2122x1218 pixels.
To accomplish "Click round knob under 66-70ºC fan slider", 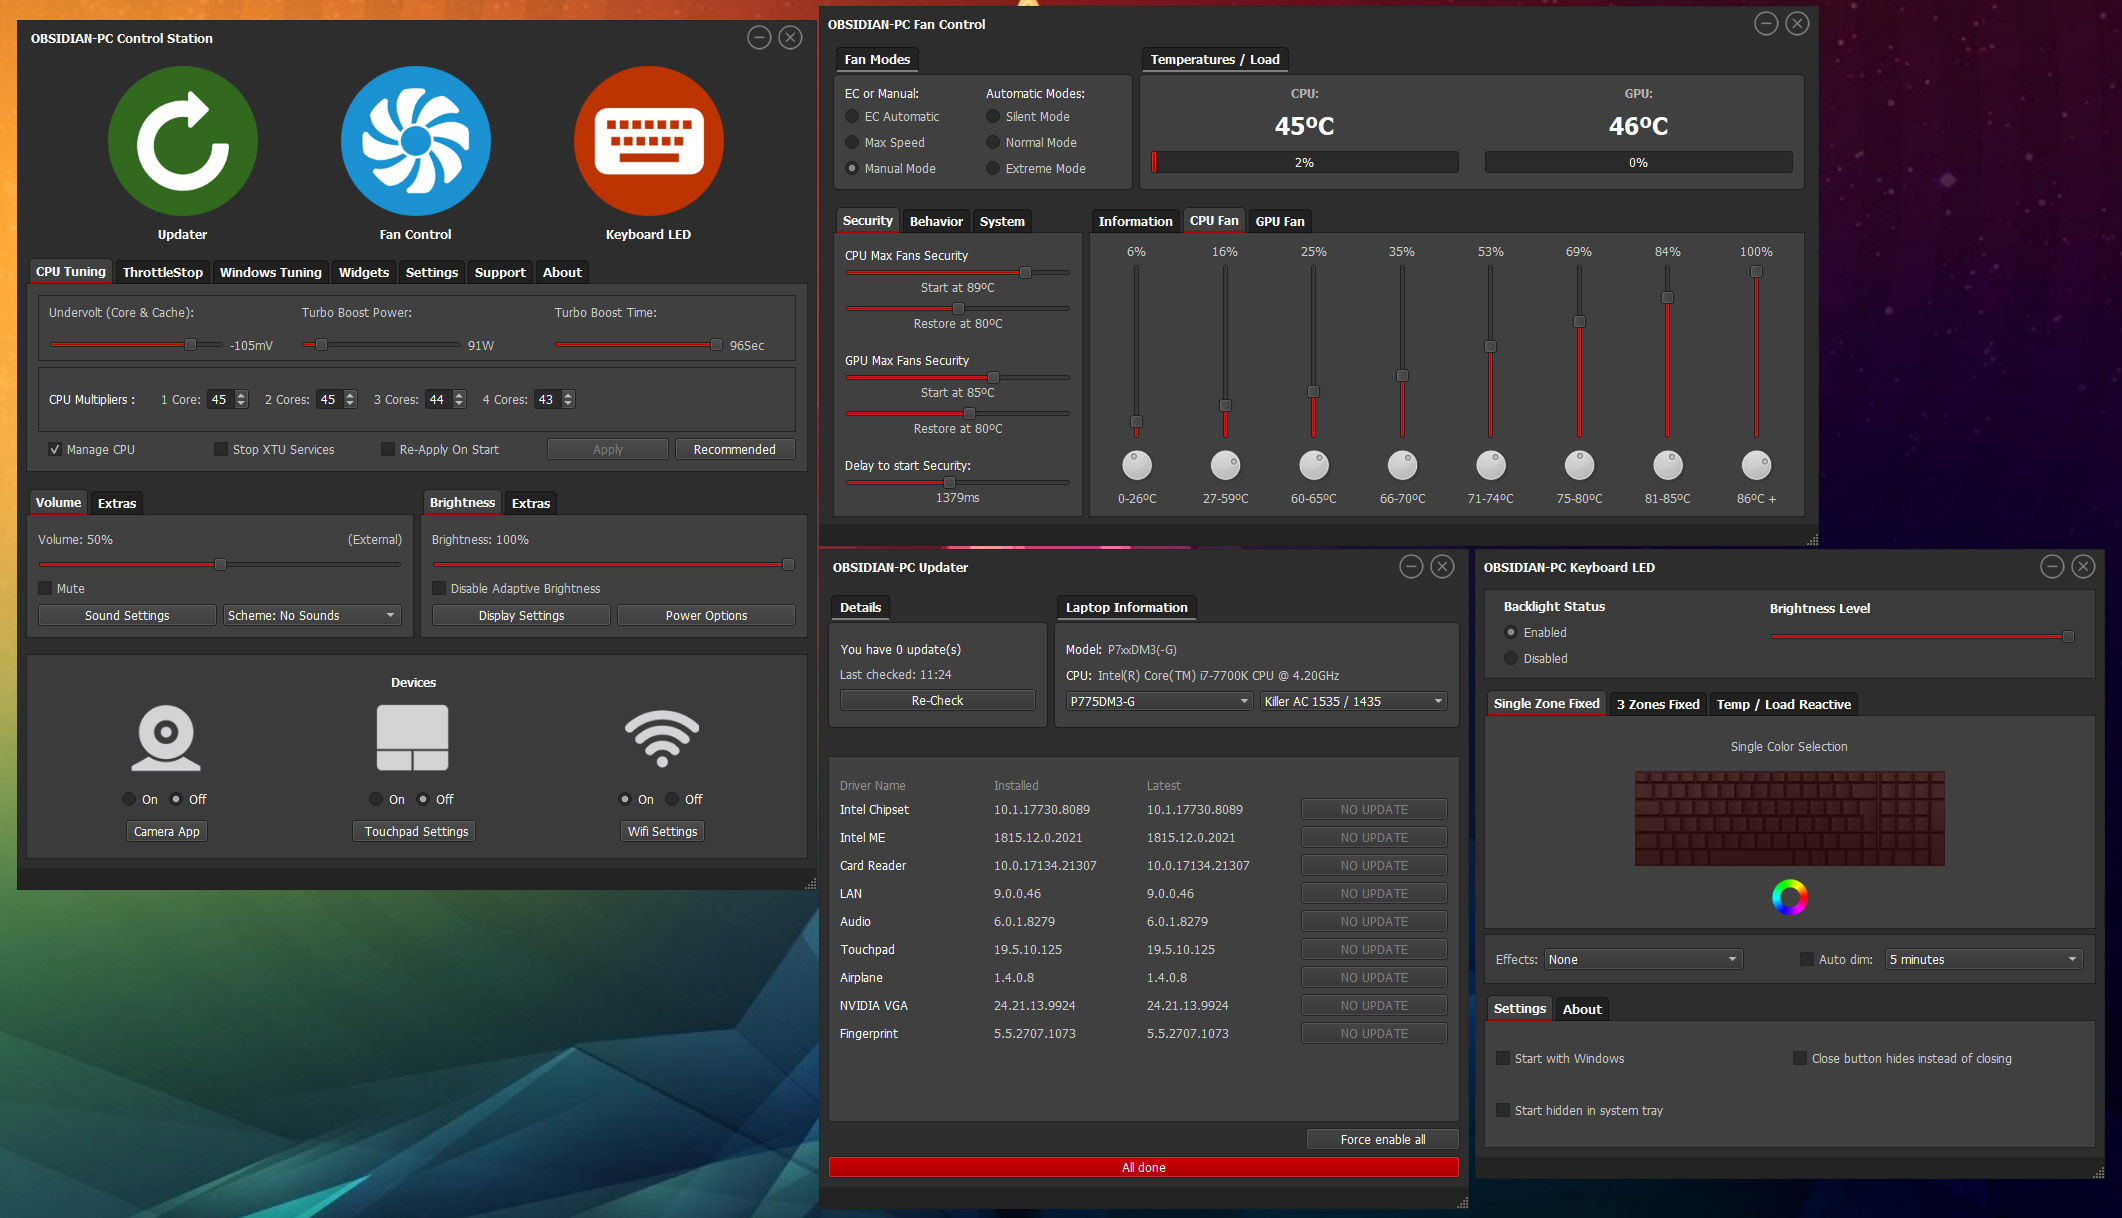I will pyautogui.click(x=1402, y=465).
